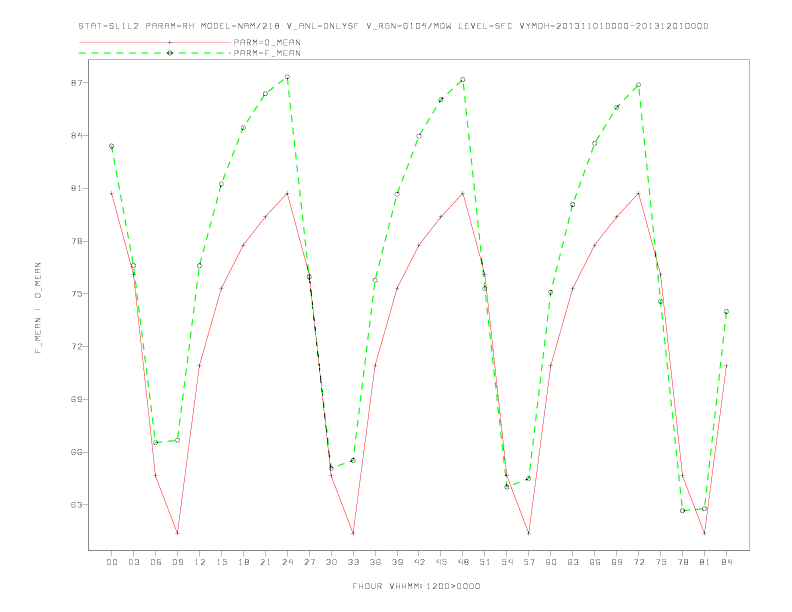Click the x-axis forecast hour label 39
The image size is (792, 612).
[397, 562]
